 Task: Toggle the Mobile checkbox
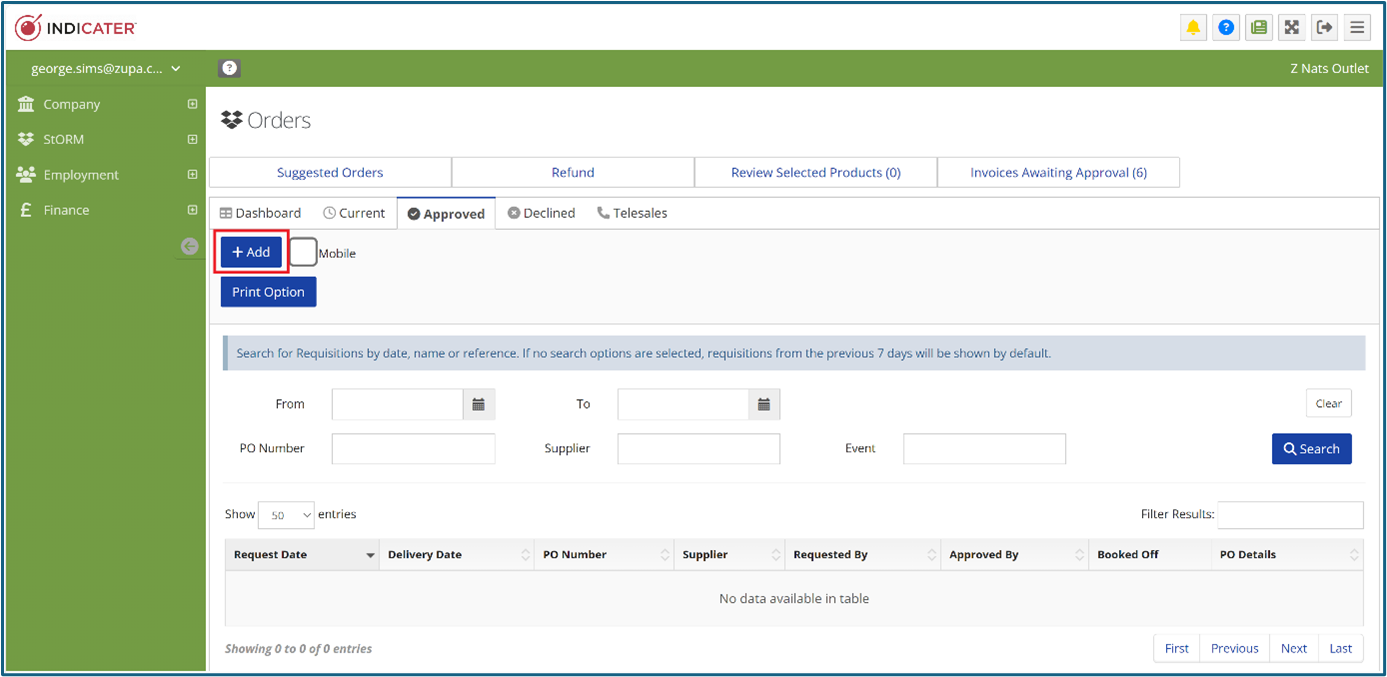point(304,252)
